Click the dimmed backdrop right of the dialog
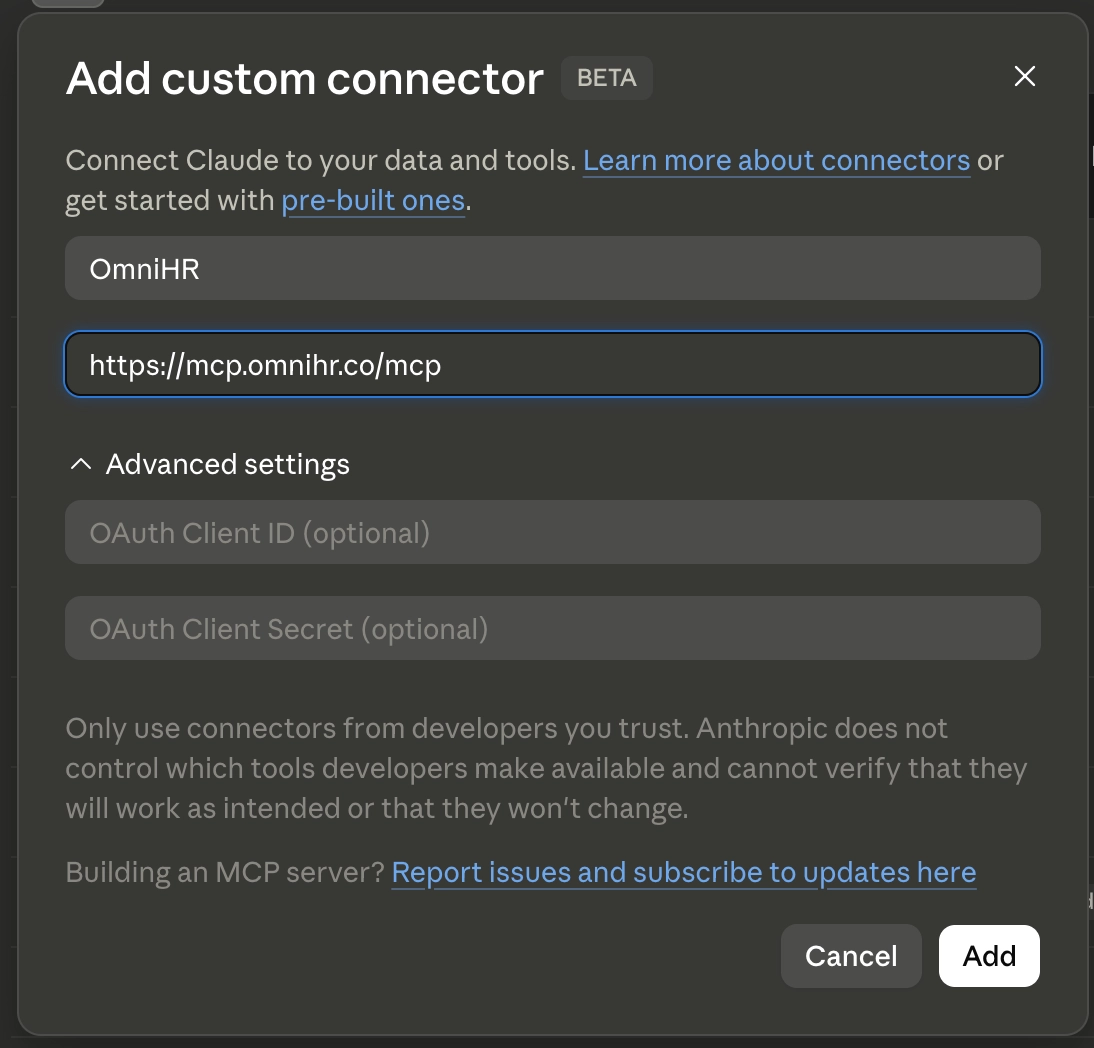The height and width of the screenshot is (1048, 1094). (1091, 488)
